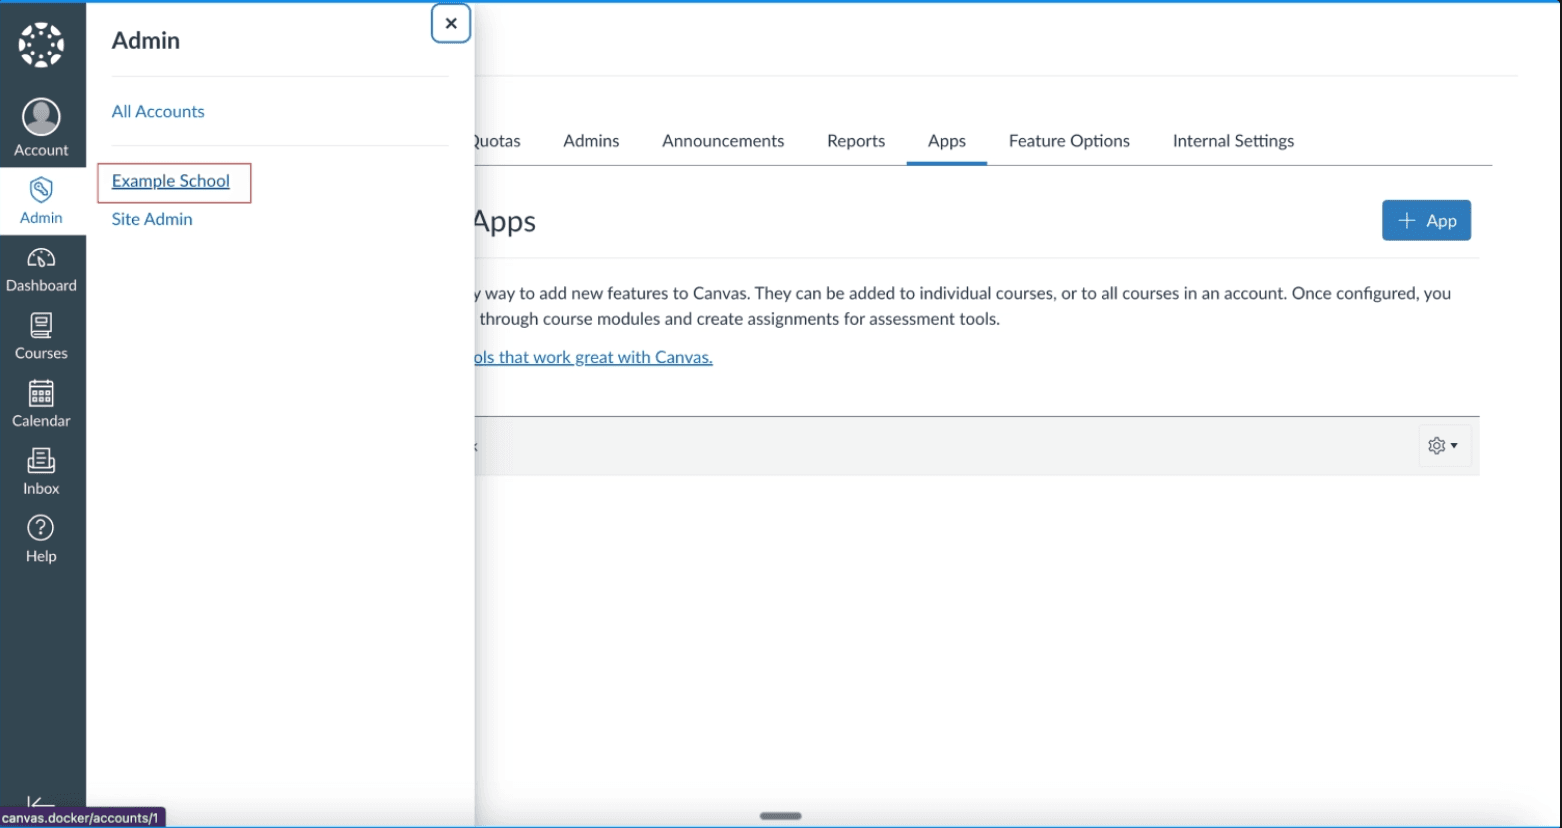The height and width of the screenshot is (828, 1562).
Task: Close the Admin tray panel
Action: (451, 24)
